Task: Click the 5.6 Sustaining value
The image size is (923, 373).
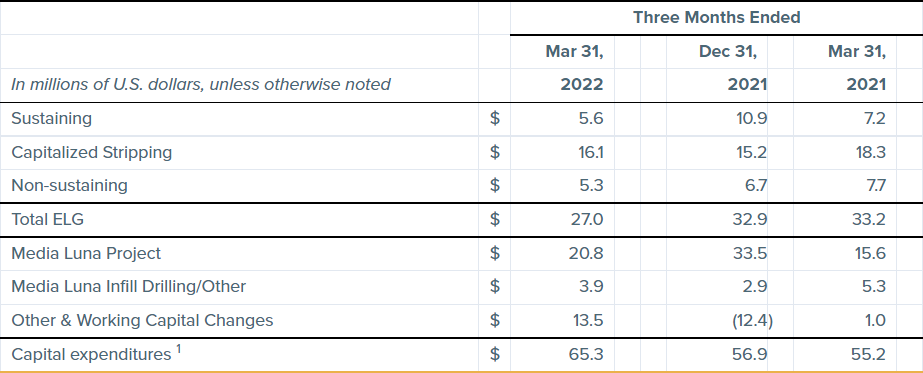Action: 590,119
